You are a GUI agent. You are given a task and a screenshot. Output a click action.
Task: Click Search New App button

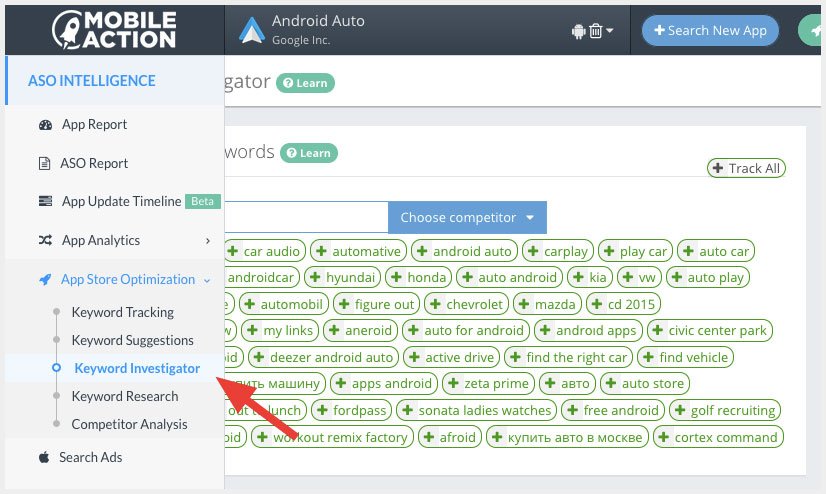click(710, 31)
